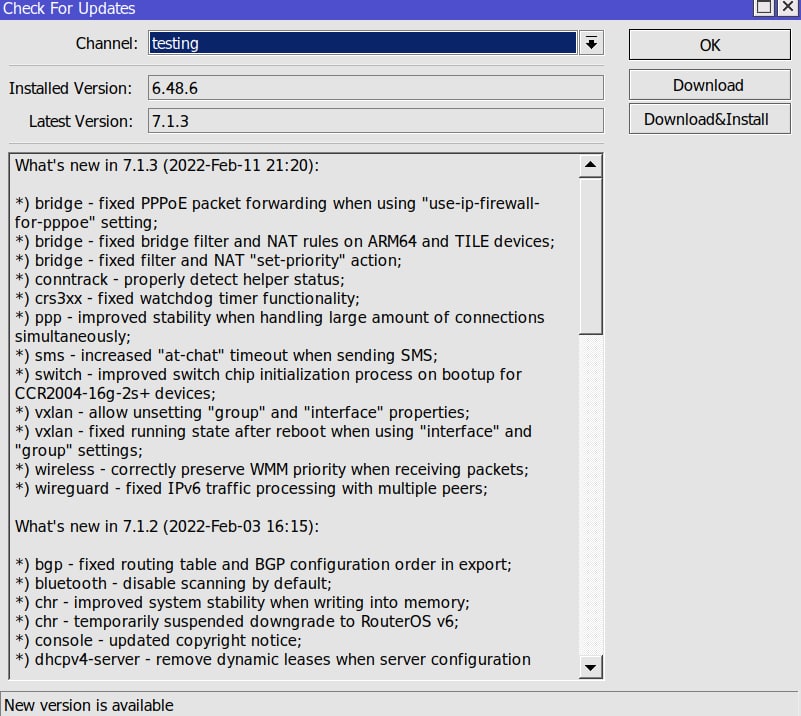Click the sms at-chat timeout changelog line
The width and height of the screenshot is (801, 716).
coord(226,355)
